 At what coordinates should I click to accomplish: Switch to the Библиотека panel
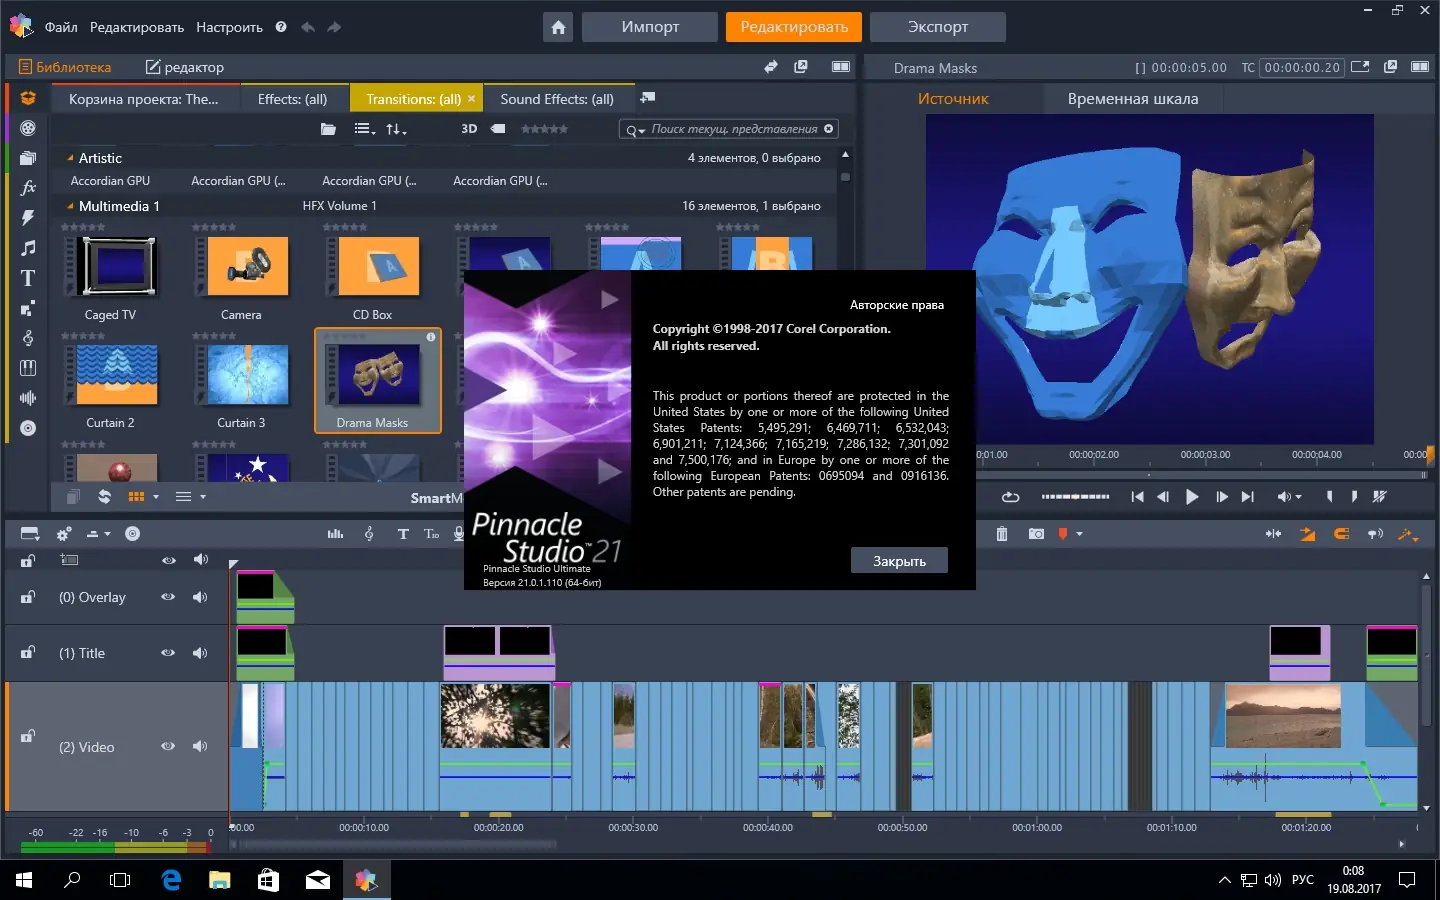(x=65, y=67)
